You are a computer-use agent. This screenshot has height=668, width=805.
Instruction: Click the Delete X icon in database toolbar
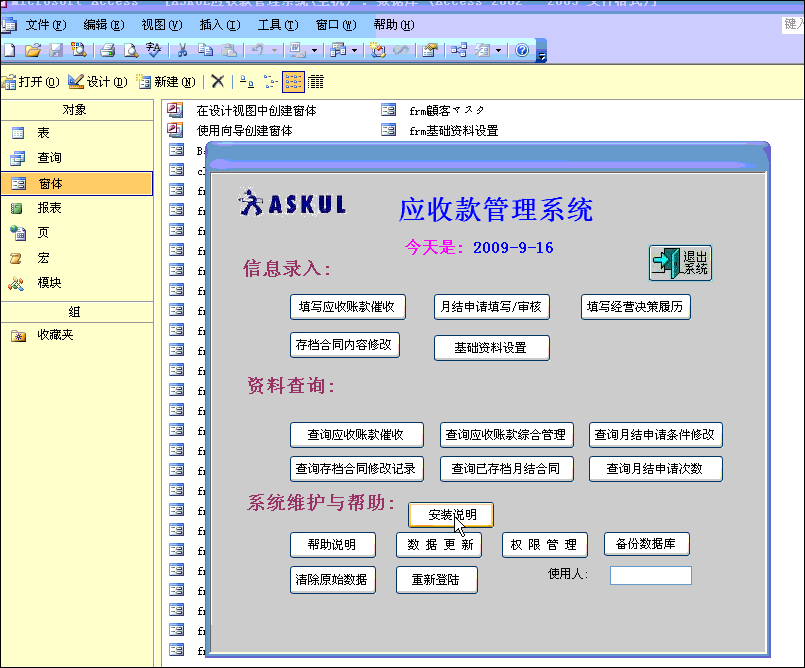(x=218, y=81)
